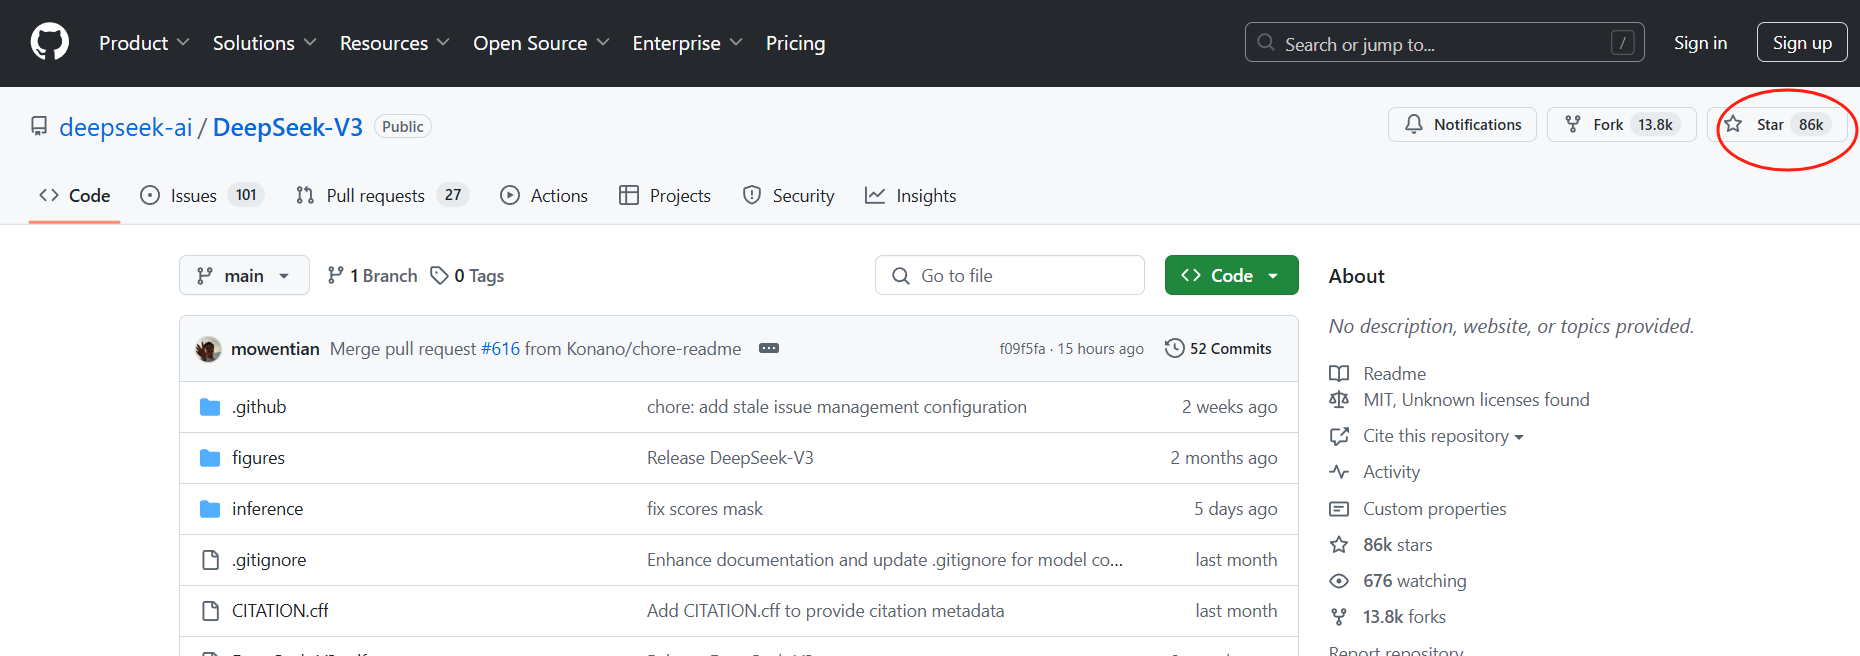Click the Issues count badge 101
This screenshot has height=656, width=1860.
coord(246,195)
